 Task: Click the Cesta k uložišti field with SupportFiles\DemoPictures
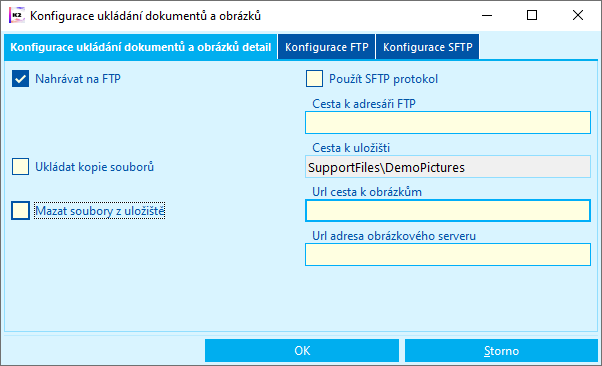tap(448, 167)
